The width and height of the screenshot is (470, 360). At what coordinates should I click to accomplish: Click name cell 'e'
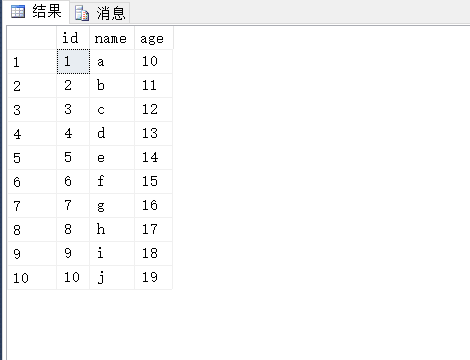tap(112, 158)
